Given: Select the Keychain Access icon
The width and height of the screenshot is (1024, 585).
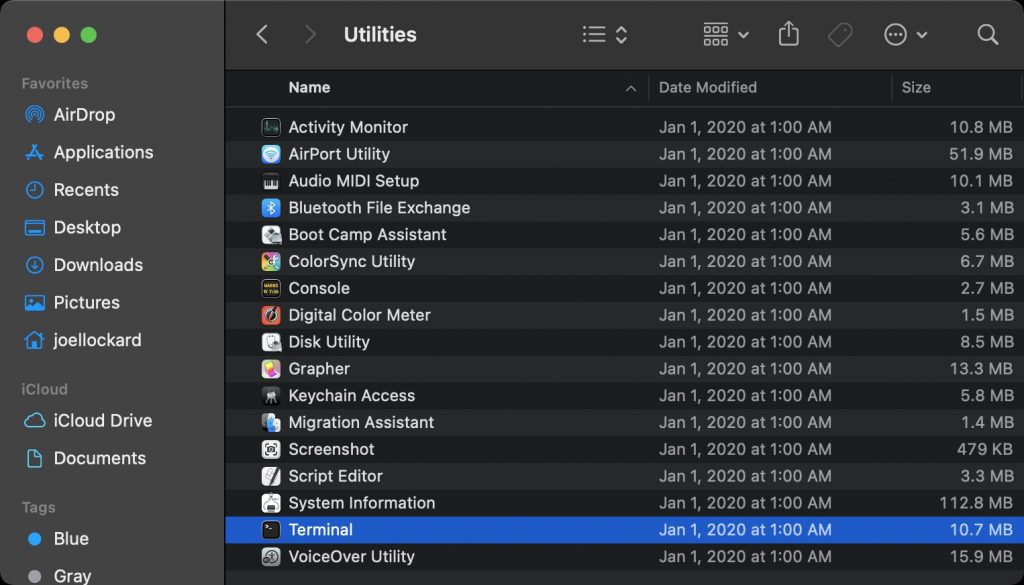Looking at the screenshot, I should pyautogui.click(x=271, y=395).
